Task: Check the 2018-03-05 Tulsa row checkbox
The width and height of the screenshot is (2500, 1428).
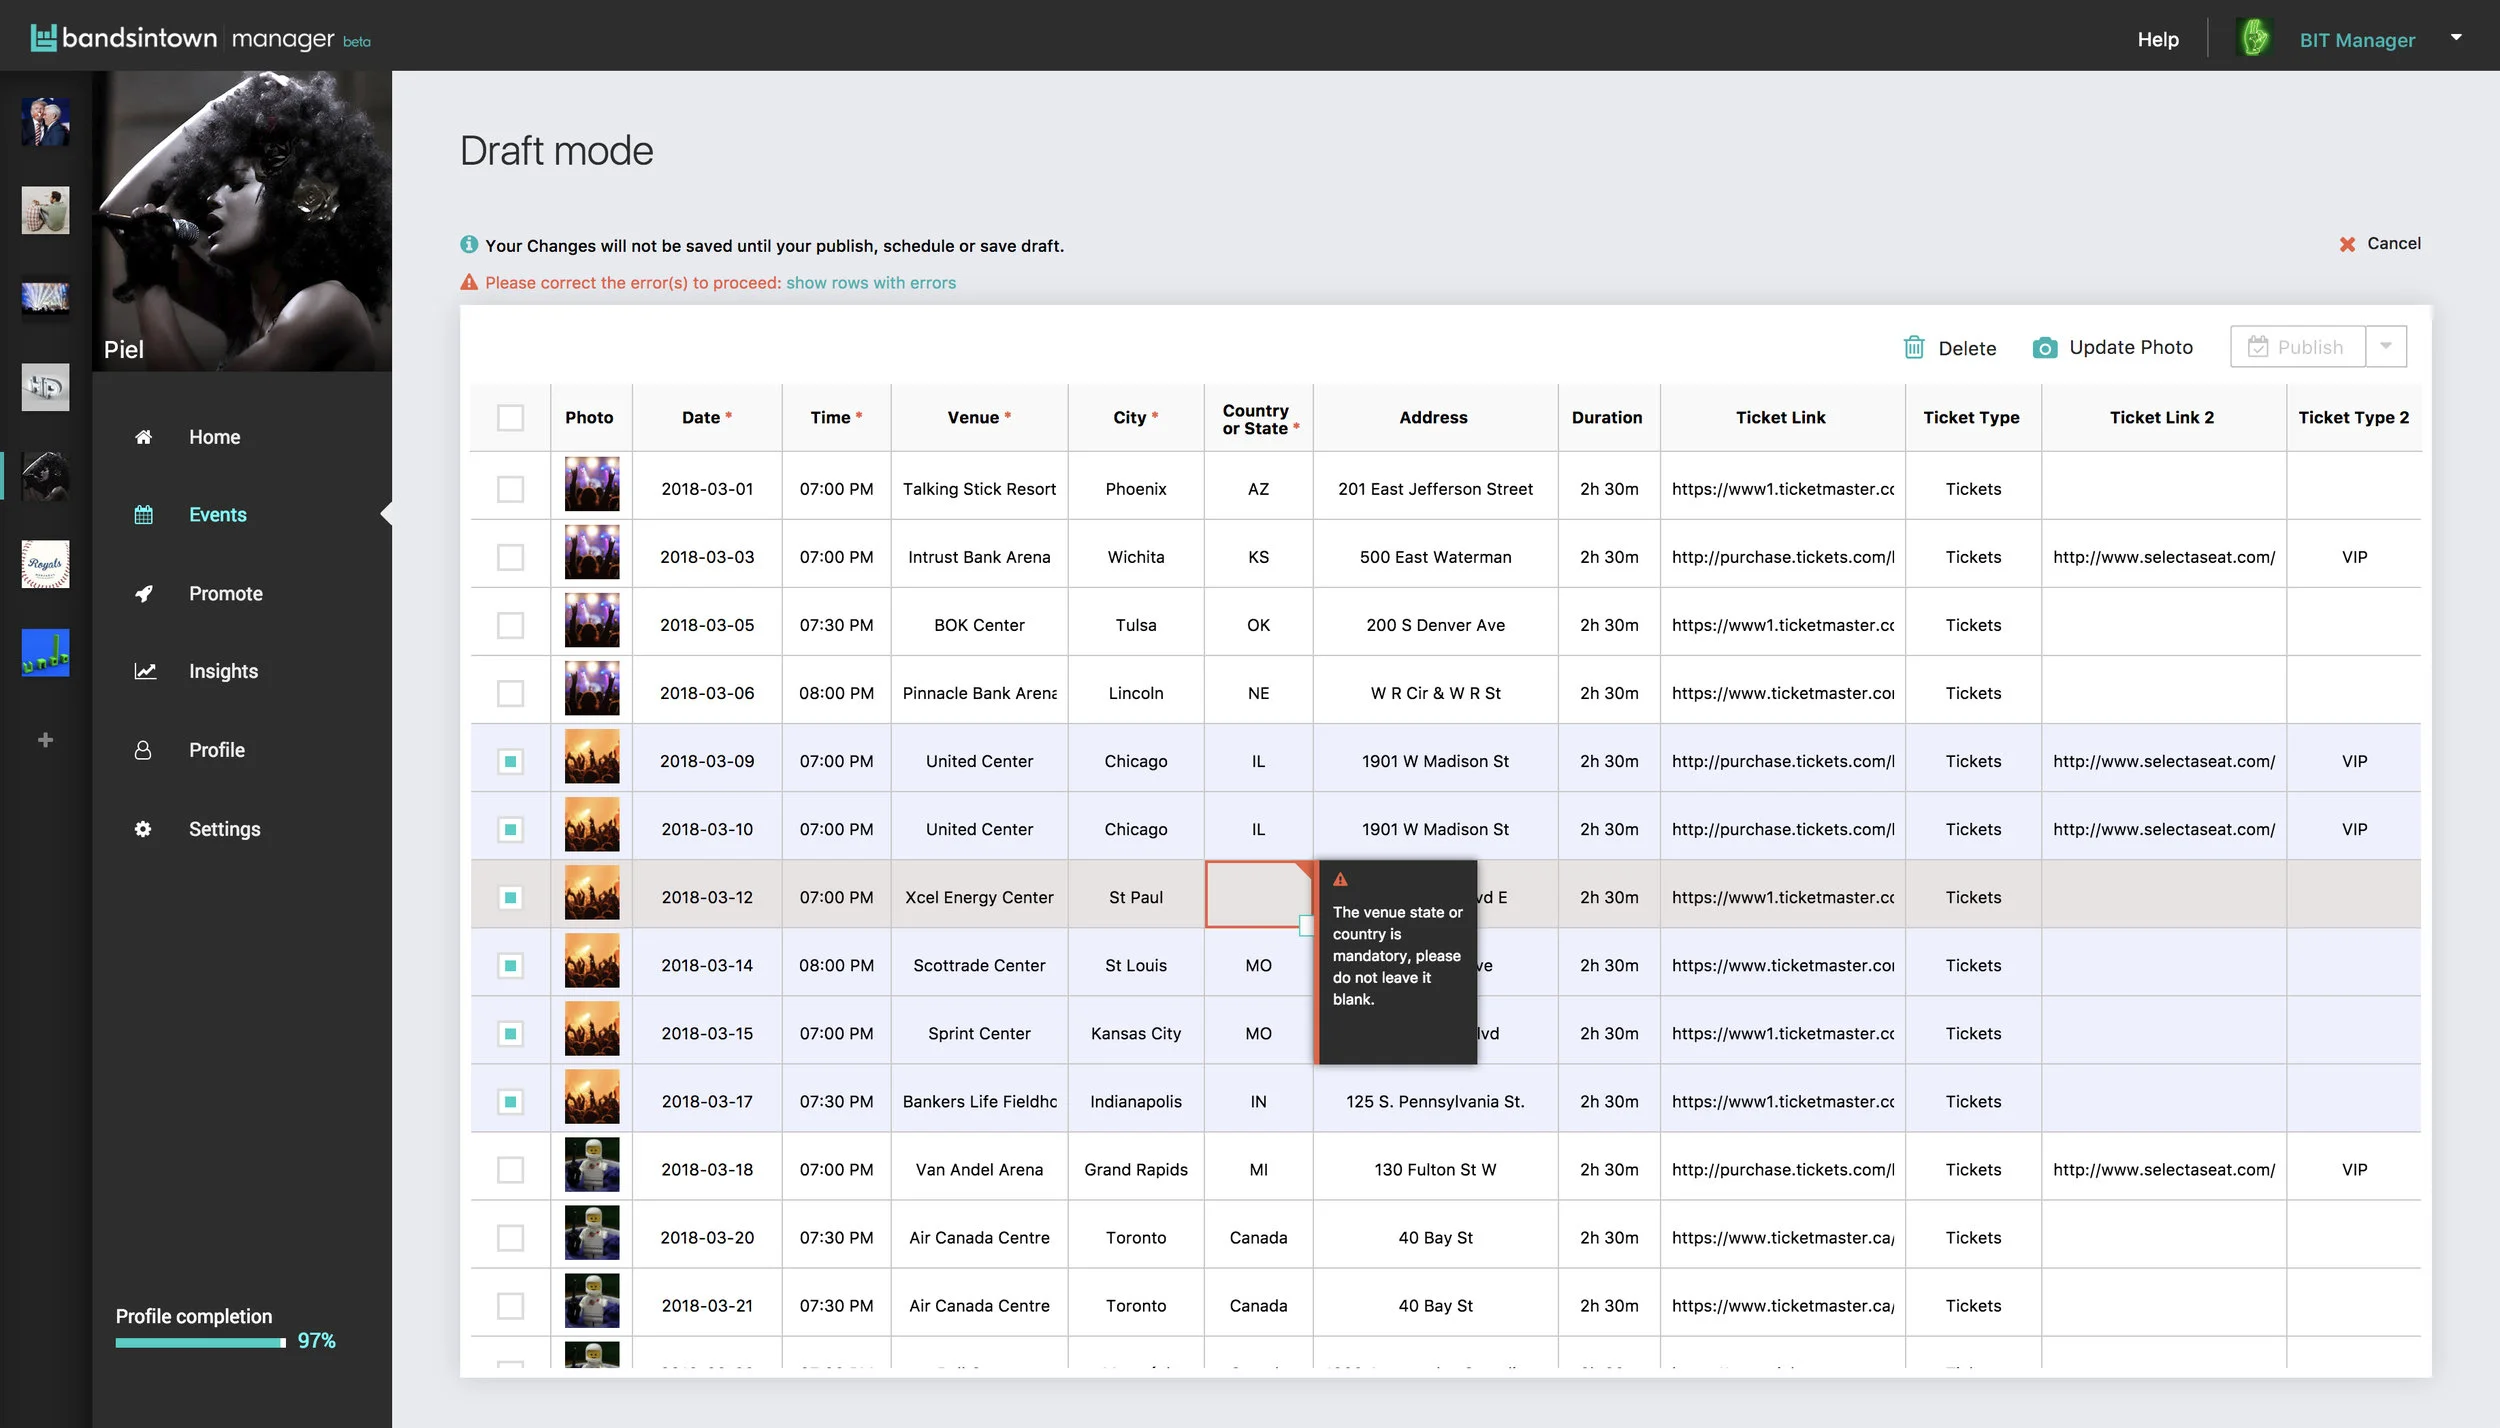Action: tap(510, 625)
